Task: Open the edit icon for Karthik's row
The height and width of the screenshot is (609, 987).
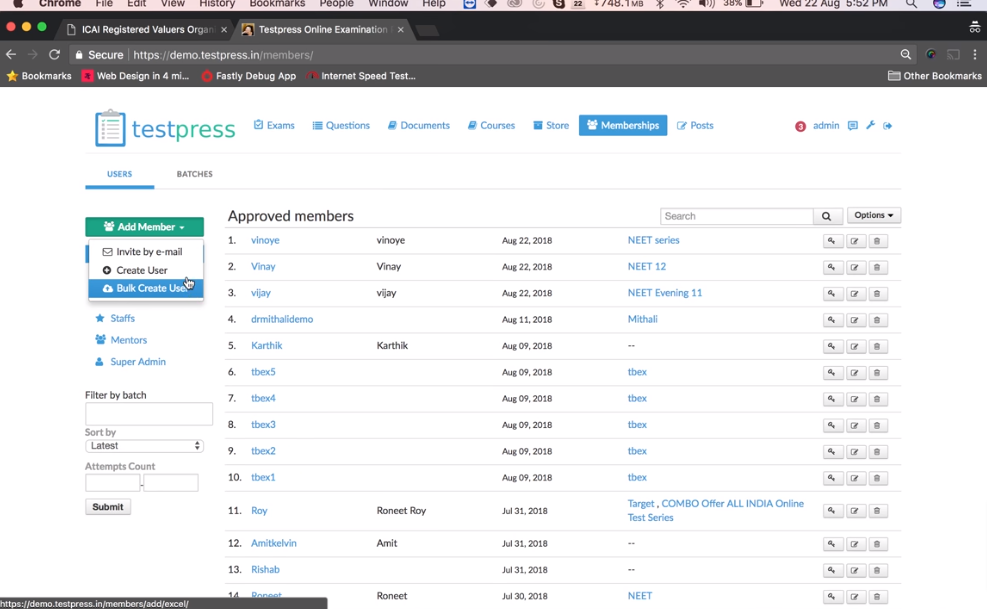Action: click(x=855, y=345)
